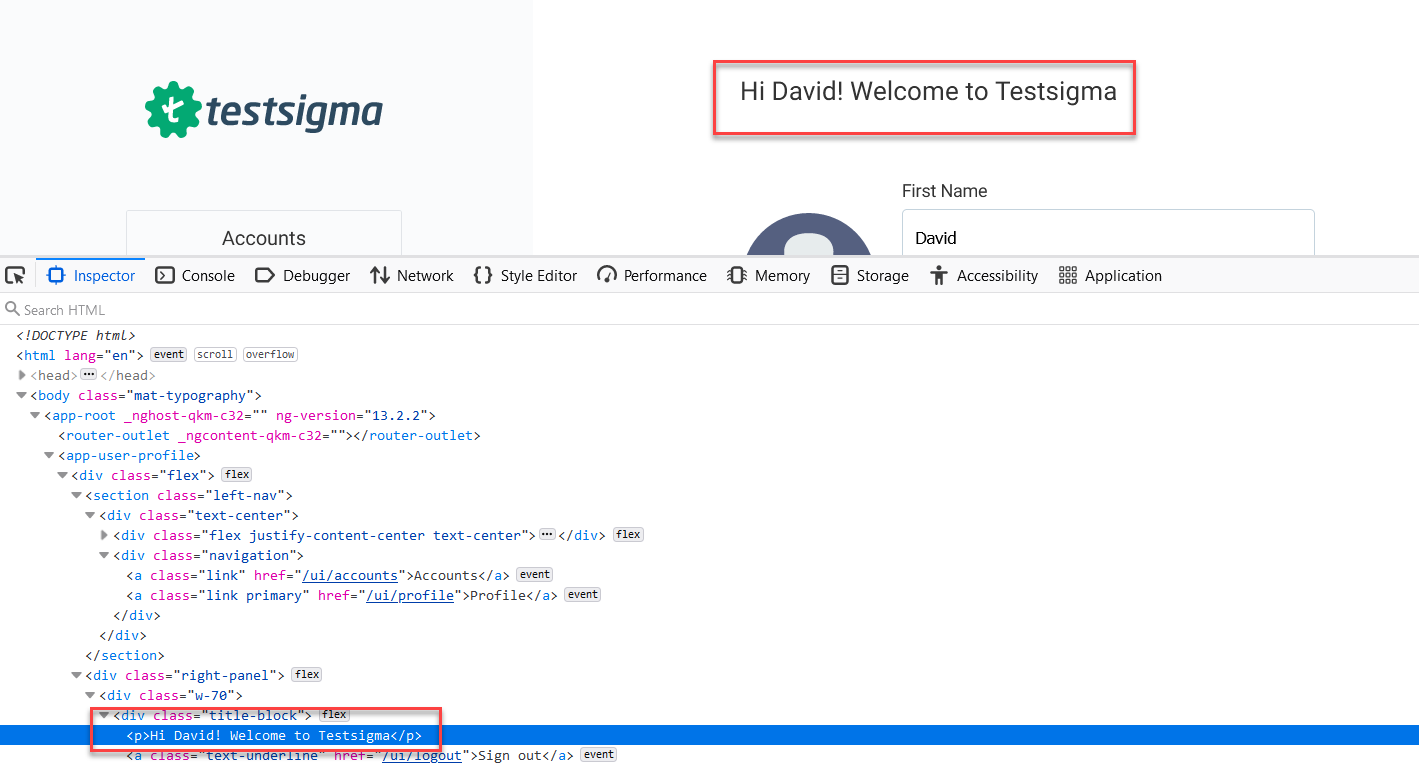Click flex badge on title-block div
This screenshot has height=766, width=1419.
click(334, 715)
